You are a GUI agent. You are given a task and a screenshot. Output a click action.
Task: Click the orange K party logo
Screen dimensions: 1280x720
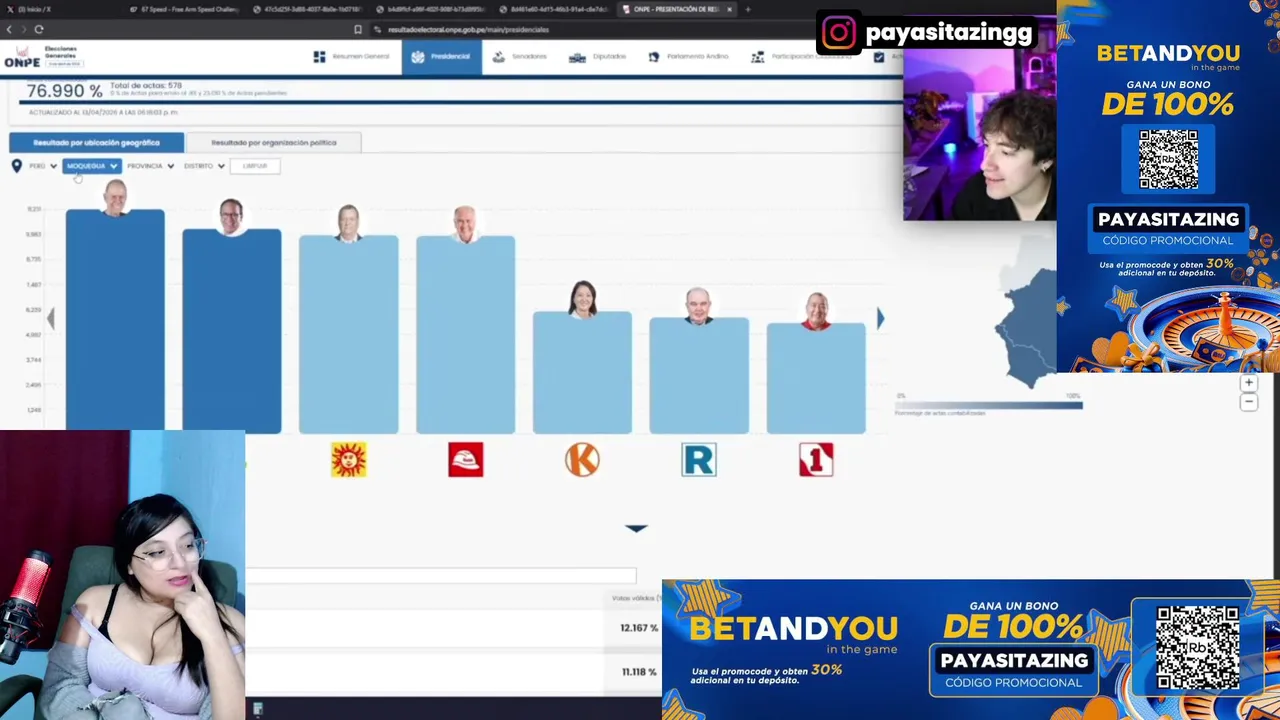(582, 459)
